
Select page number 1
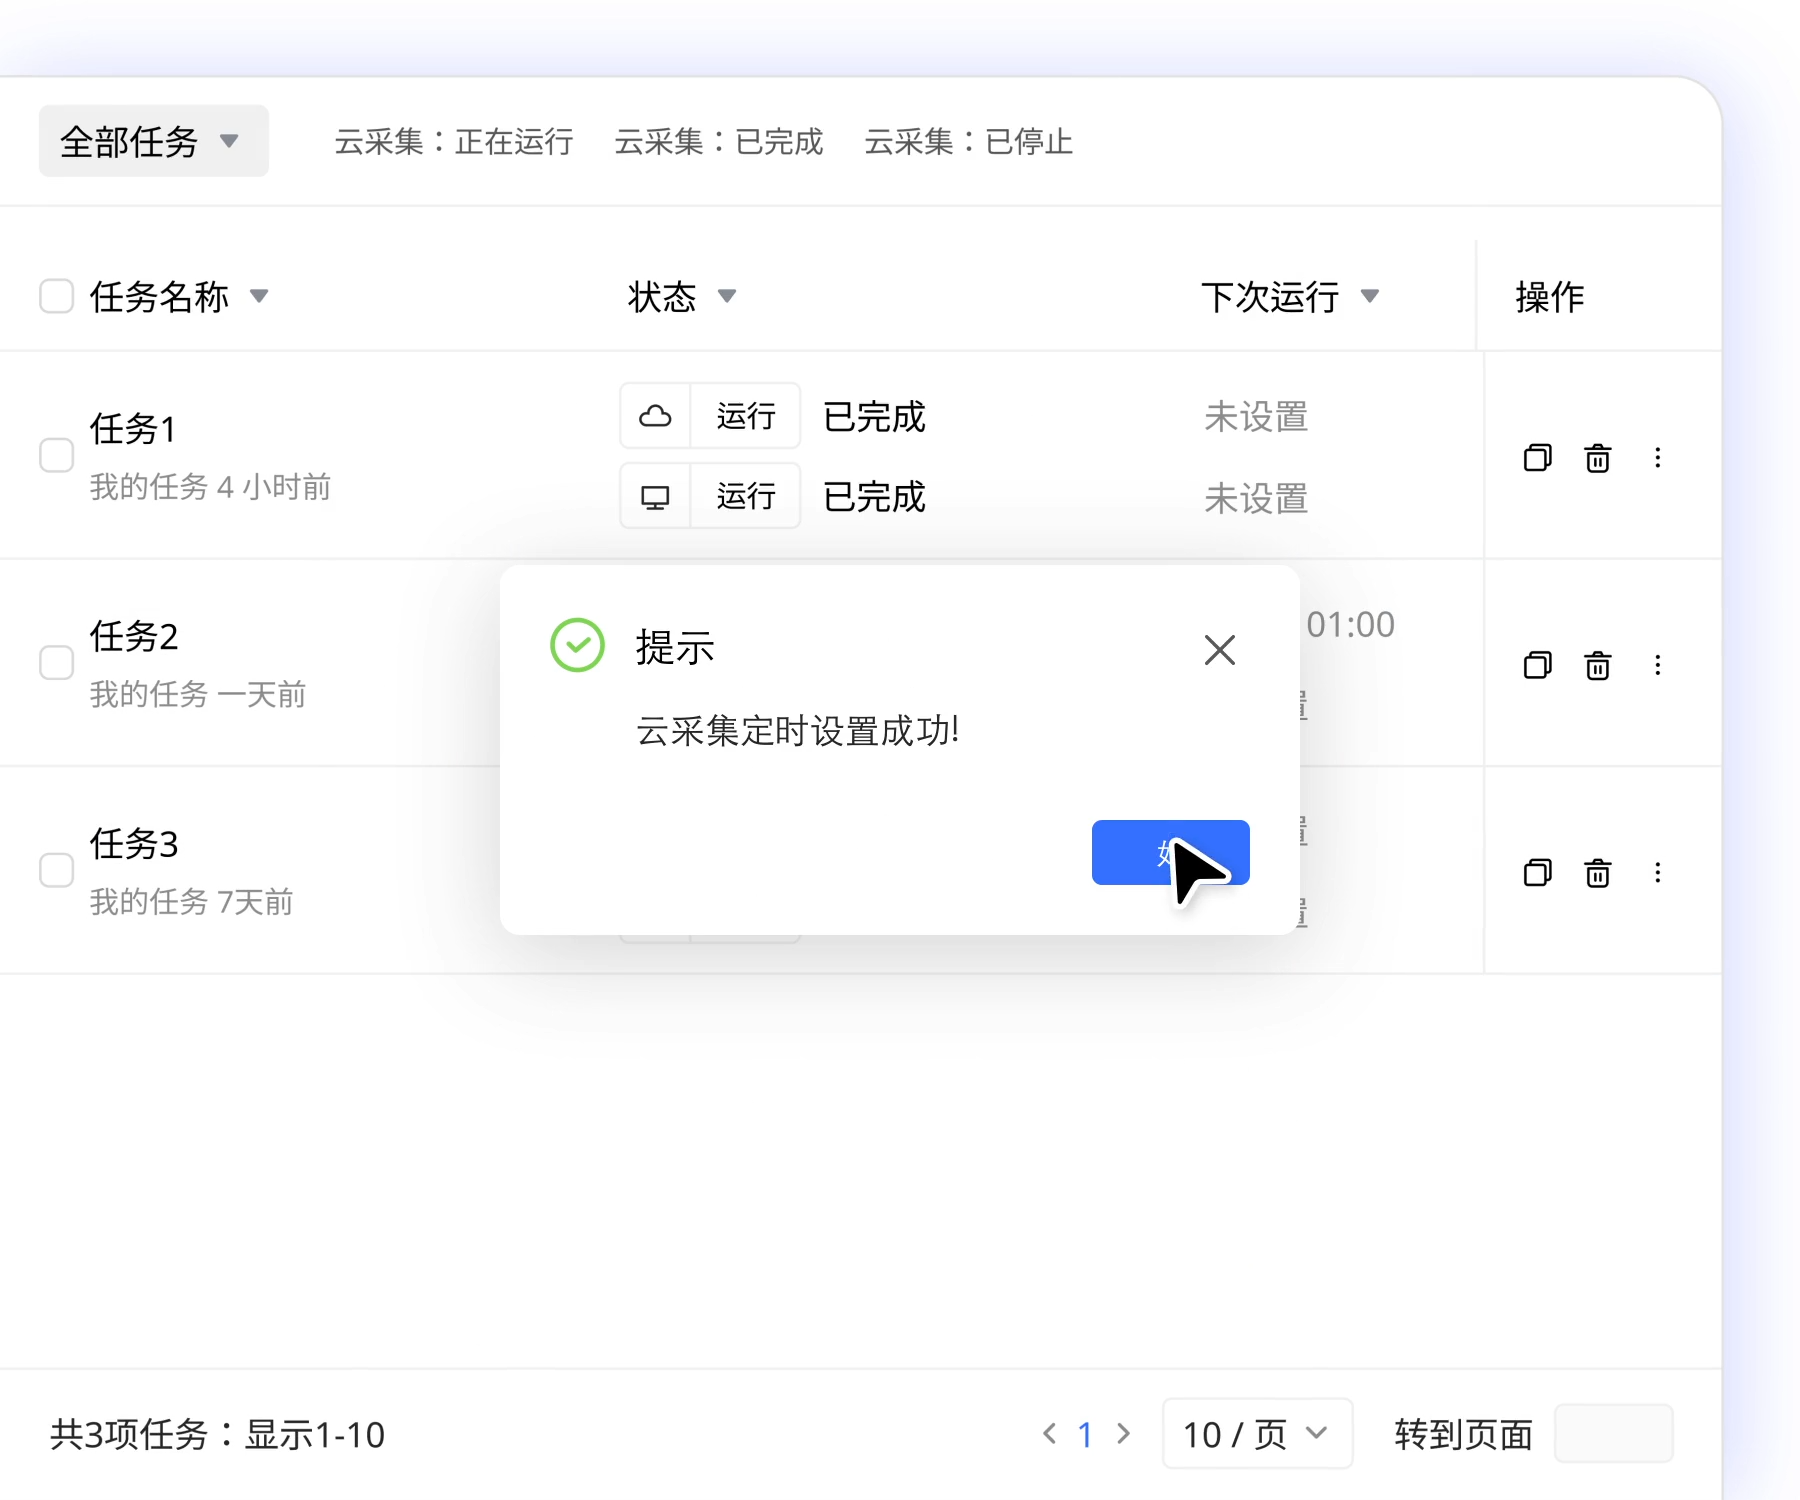point(1085,1435)
